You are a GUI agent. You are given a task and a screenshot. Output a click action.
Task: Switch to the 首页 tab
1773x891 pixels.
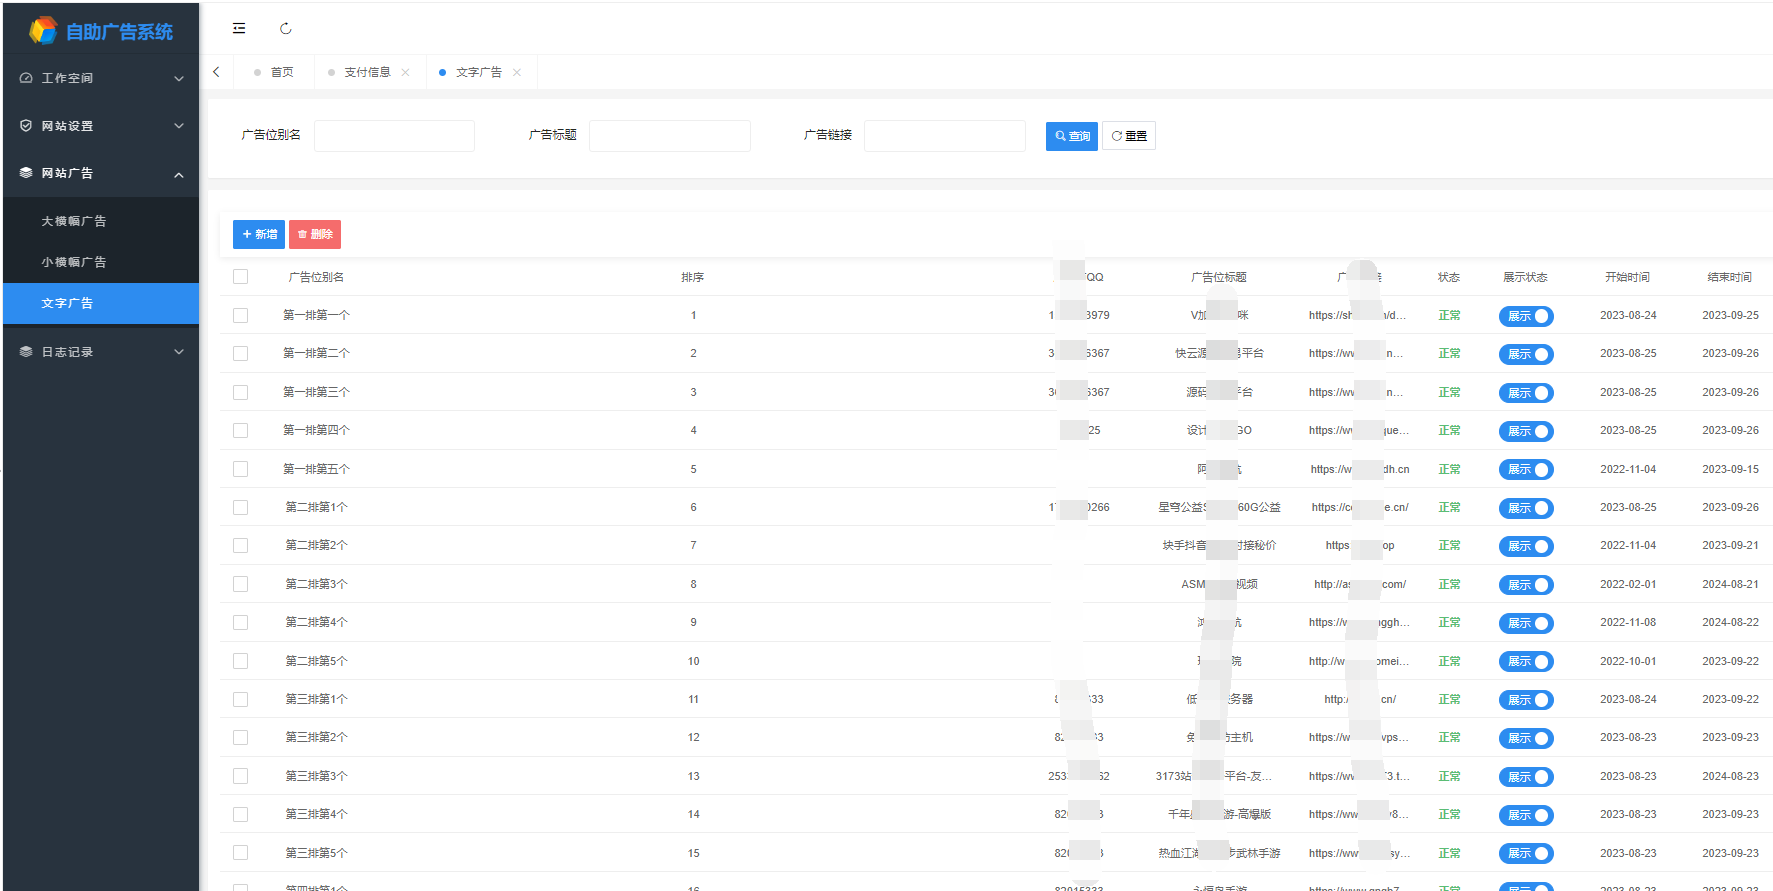tap(274, 72)
